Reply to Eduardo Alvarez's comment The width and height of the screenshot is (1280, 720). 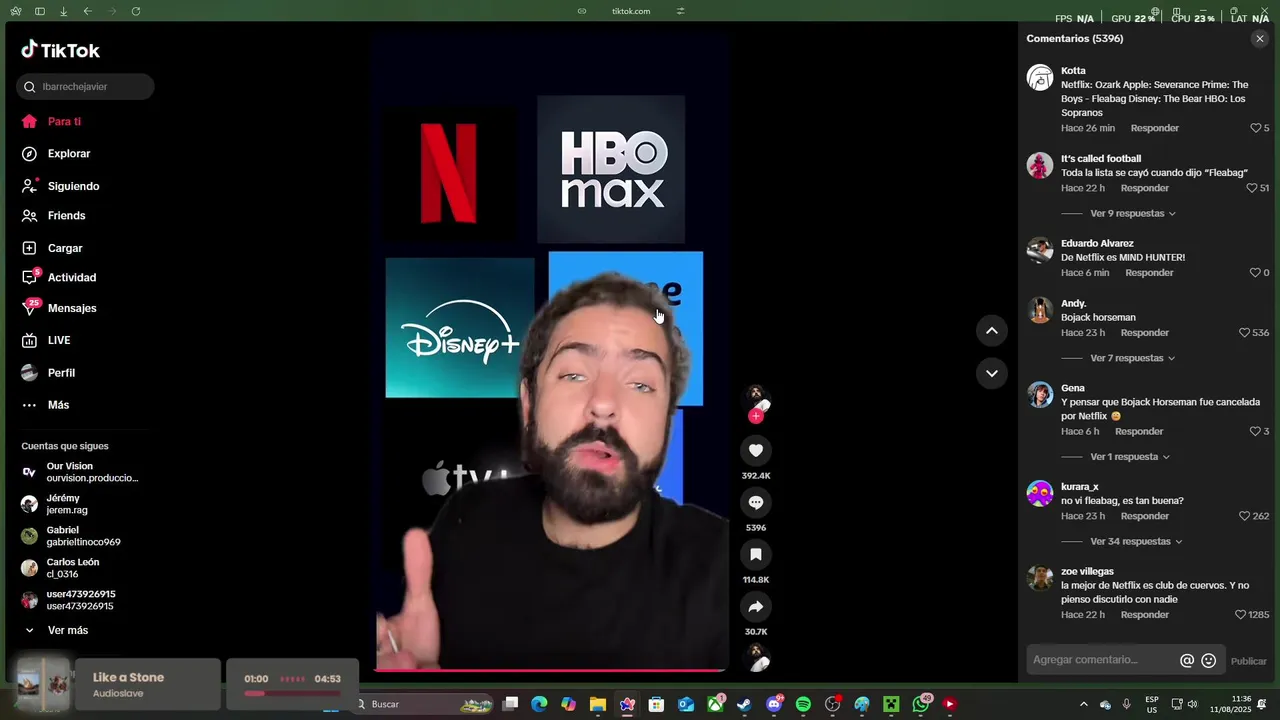[1149, 273]
